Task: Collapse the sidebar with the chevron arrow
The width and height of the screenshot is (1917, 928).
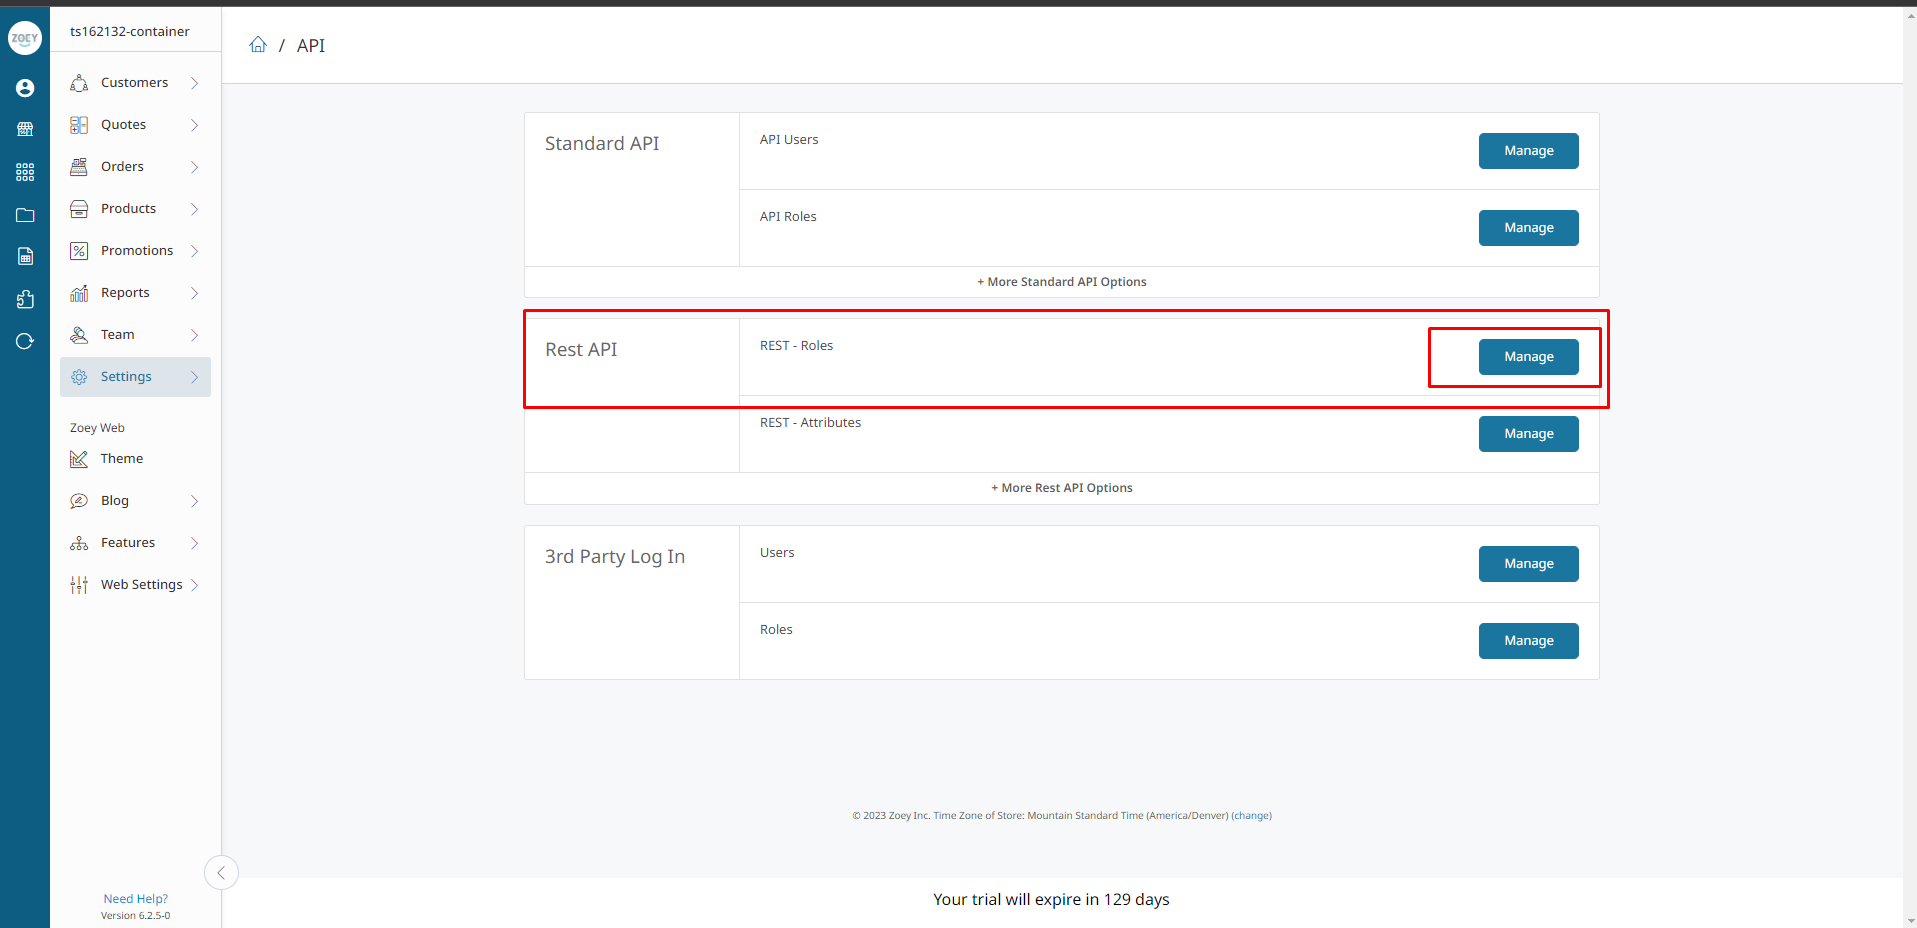Action: 220,872
